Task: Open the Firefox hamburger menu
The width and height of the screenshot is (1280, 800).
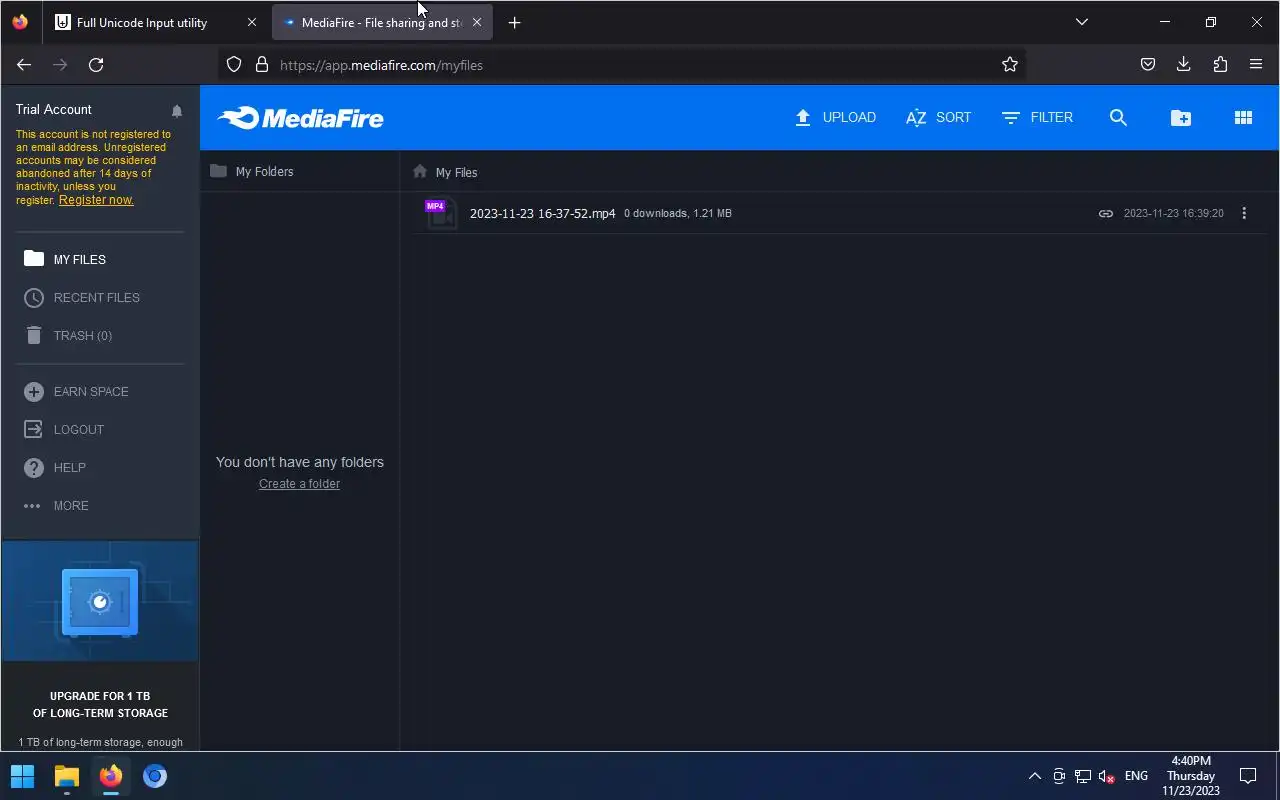Action: [x=1256, y=64]
